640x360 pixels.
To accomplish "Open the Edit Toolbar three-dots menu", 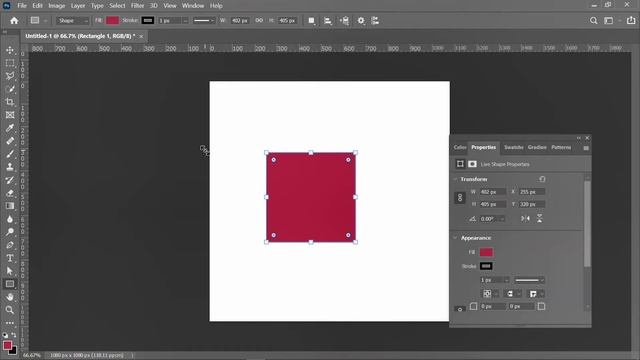I will tap(10, 323).
